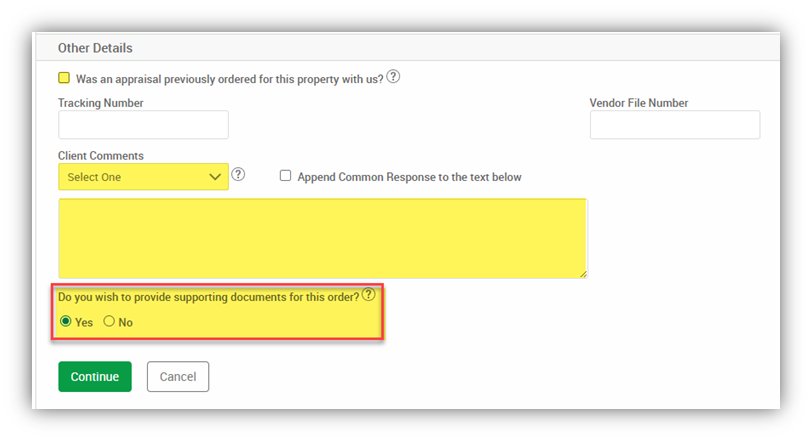Enable Append Common Response checkbox

(x=285, y=176)
